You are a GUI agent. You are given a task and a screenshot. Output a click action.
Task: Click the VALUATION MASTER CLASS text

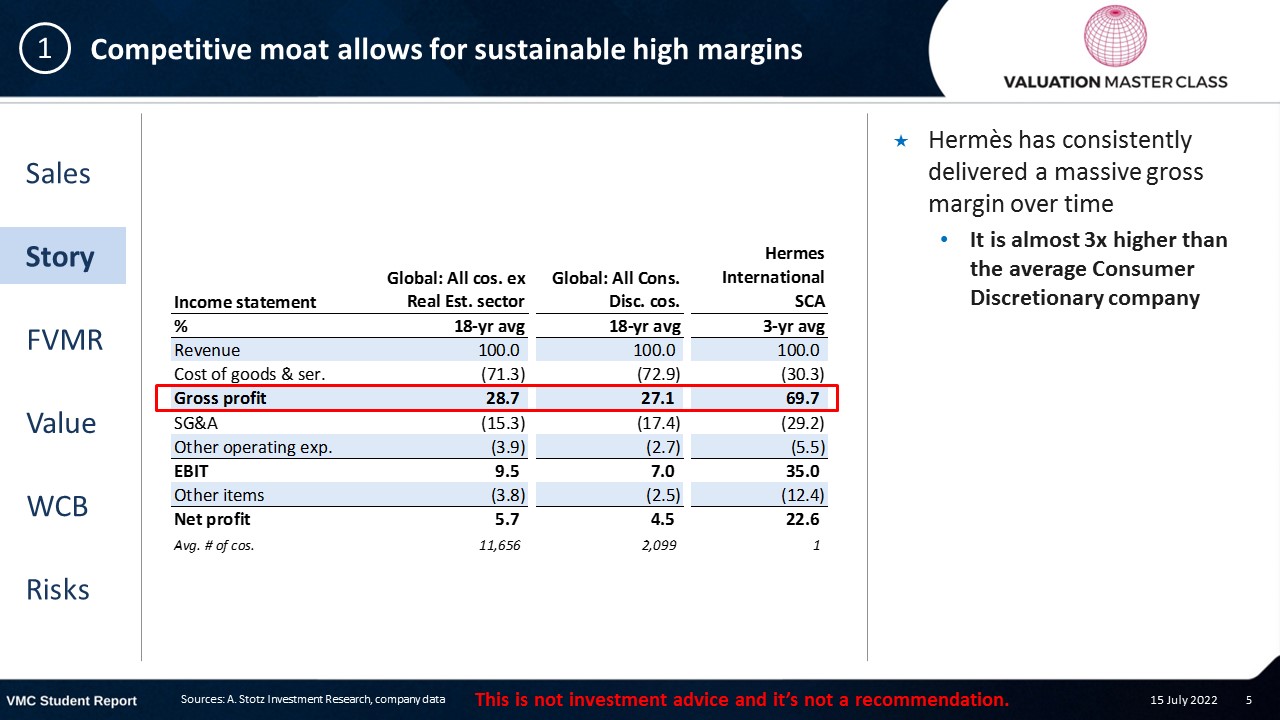(1115, 82)
